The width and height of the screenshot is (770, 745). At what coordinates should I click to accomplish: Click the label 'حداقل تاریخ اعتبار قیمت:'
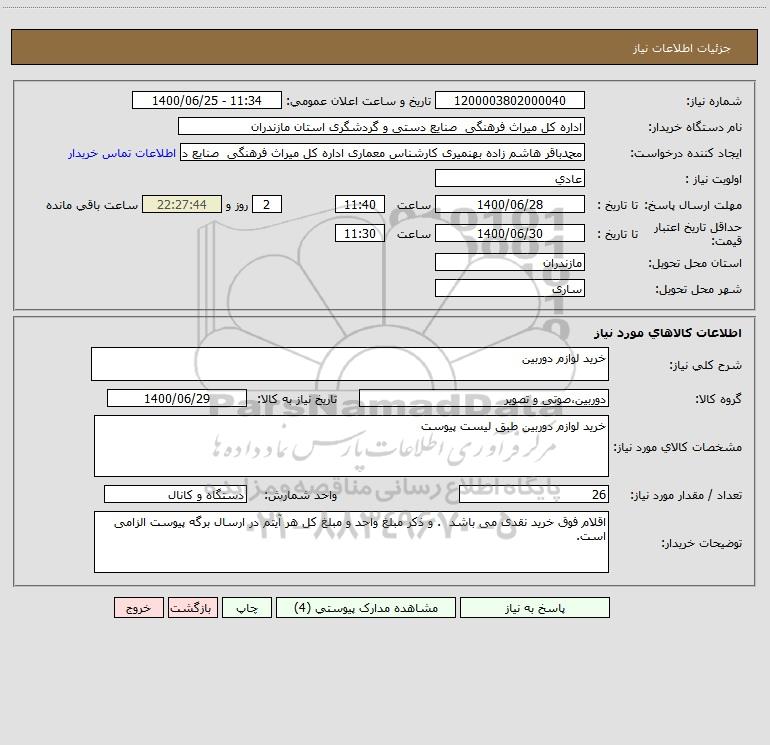coord(698,234)
